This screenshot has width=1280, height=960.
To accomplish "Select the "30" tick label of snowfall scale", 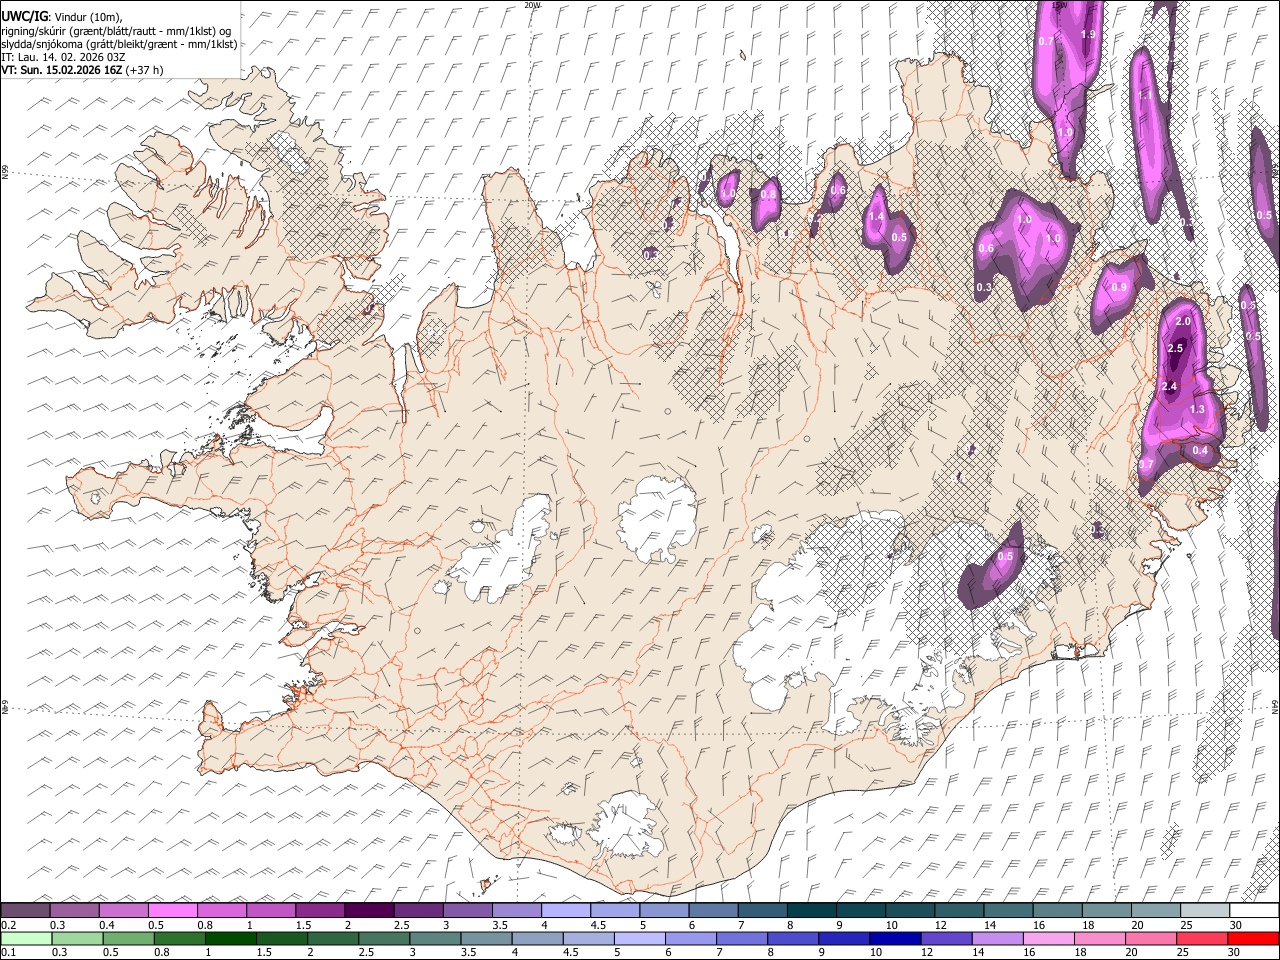I will point(1234,925).
